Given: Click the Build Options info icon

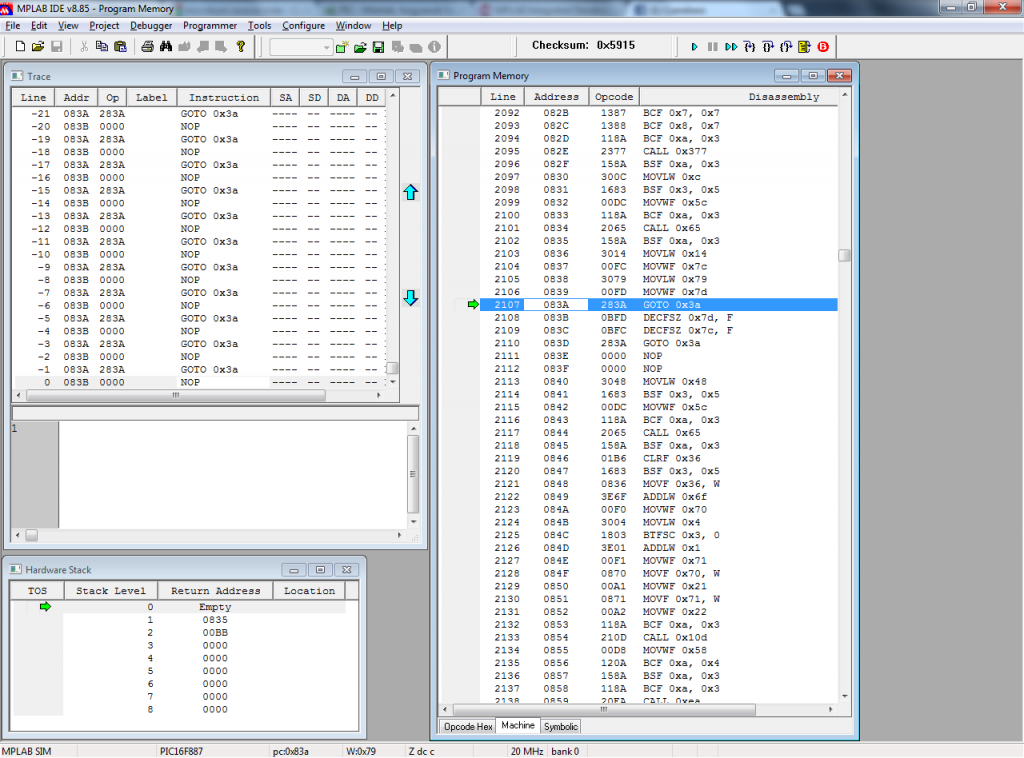Looking at the screenshot, I should [434, 47].
